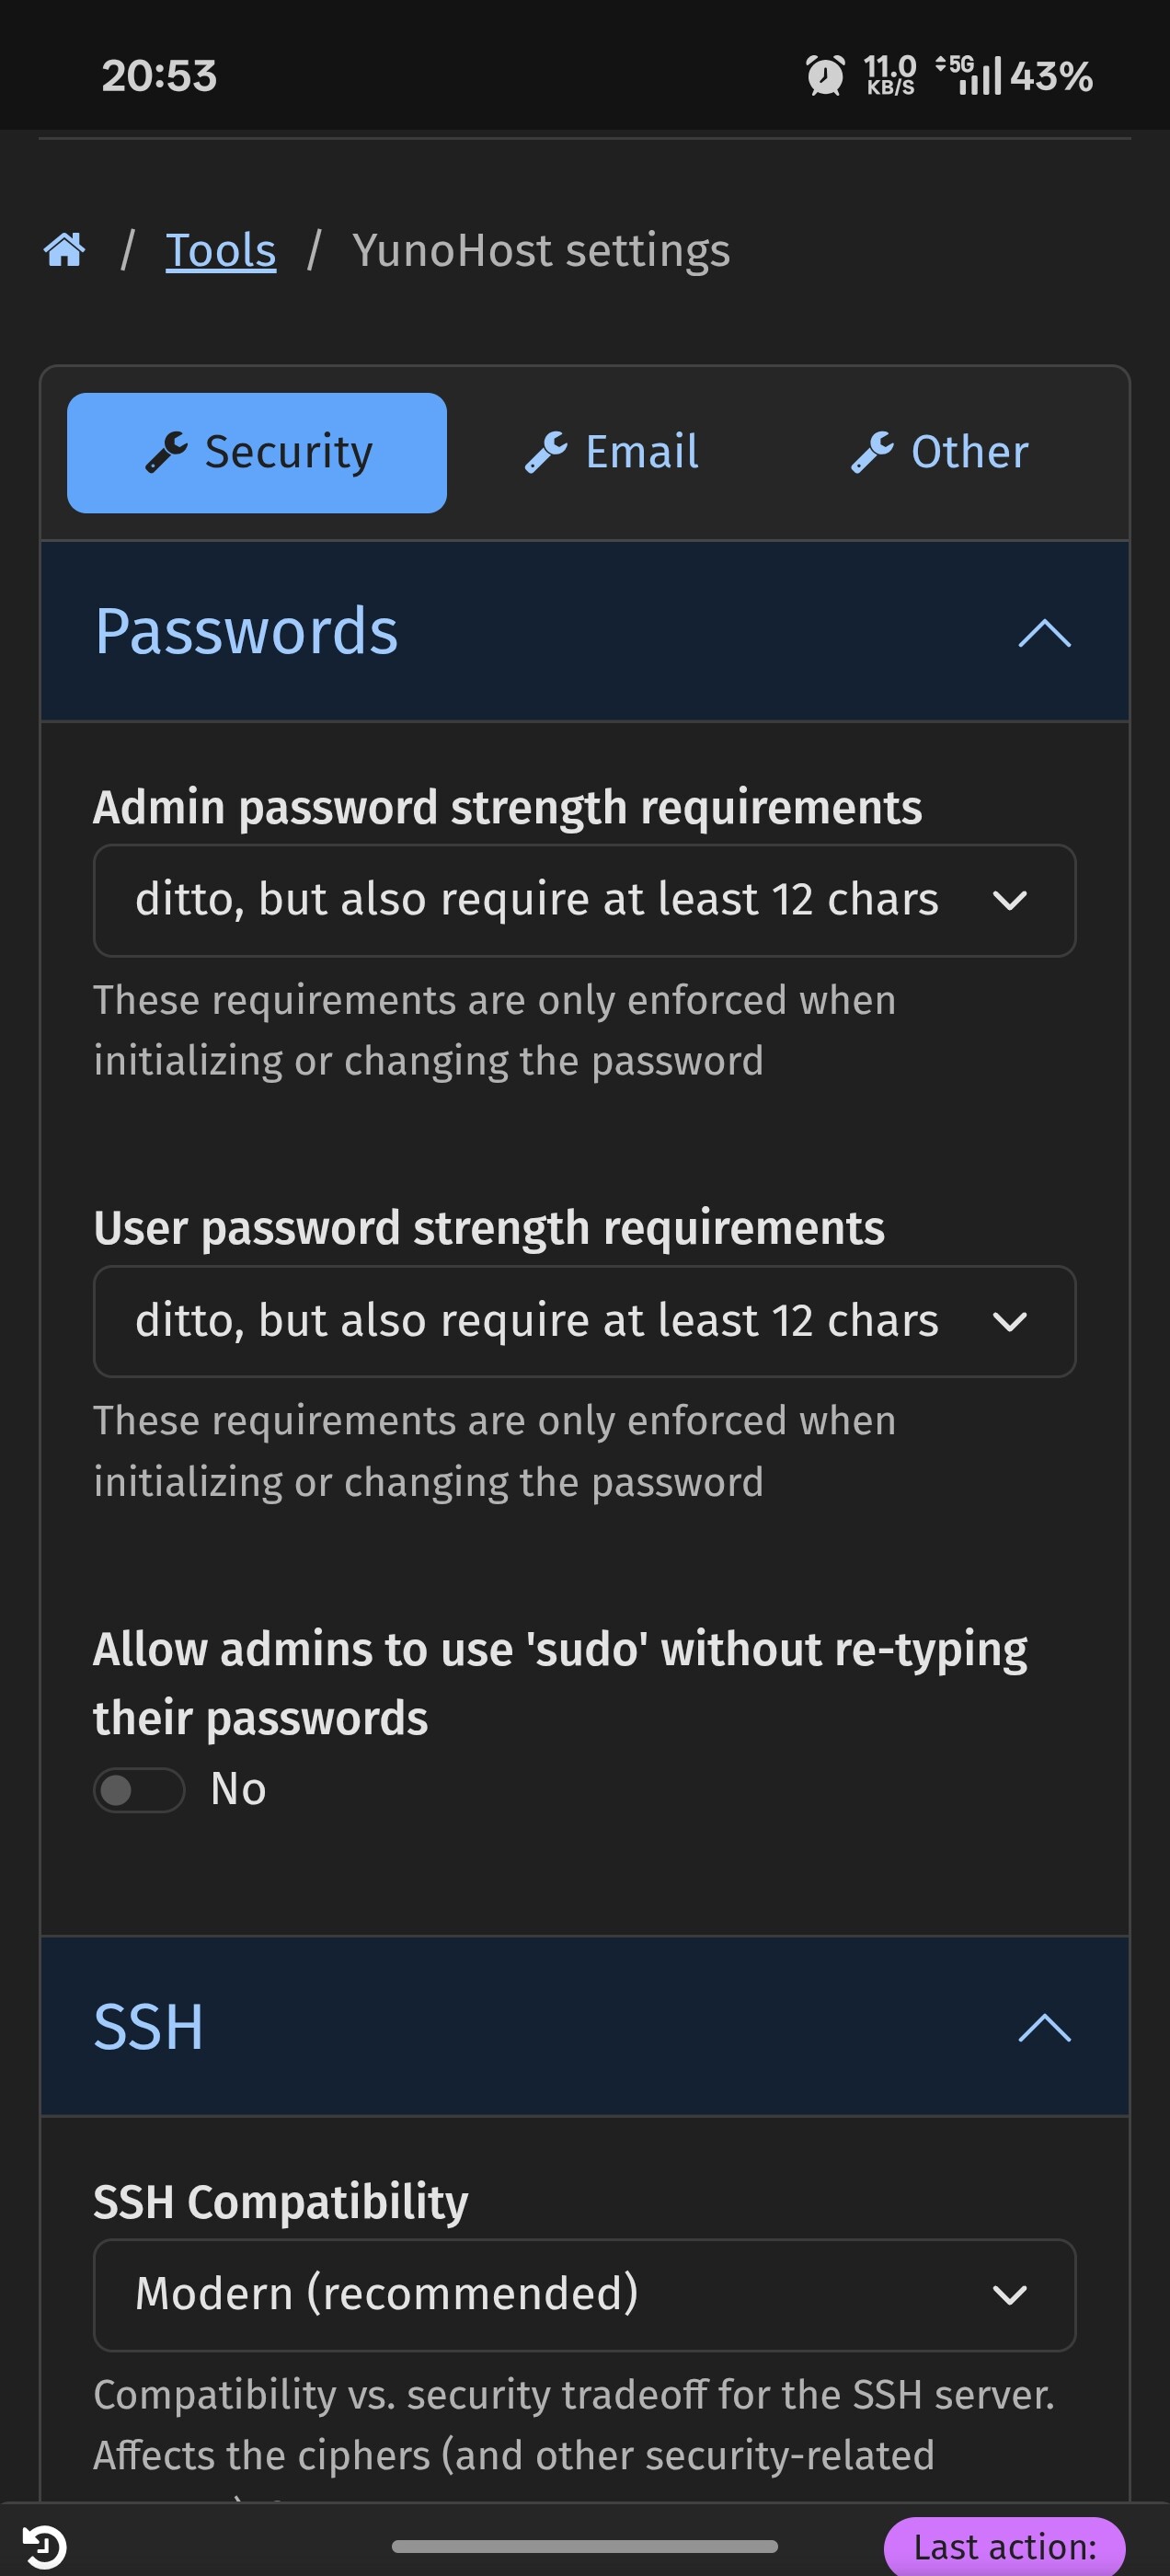Open the Tools breadcrumb link
The width and height of the screenshot is (1170, 2576).
pos(220,250)
